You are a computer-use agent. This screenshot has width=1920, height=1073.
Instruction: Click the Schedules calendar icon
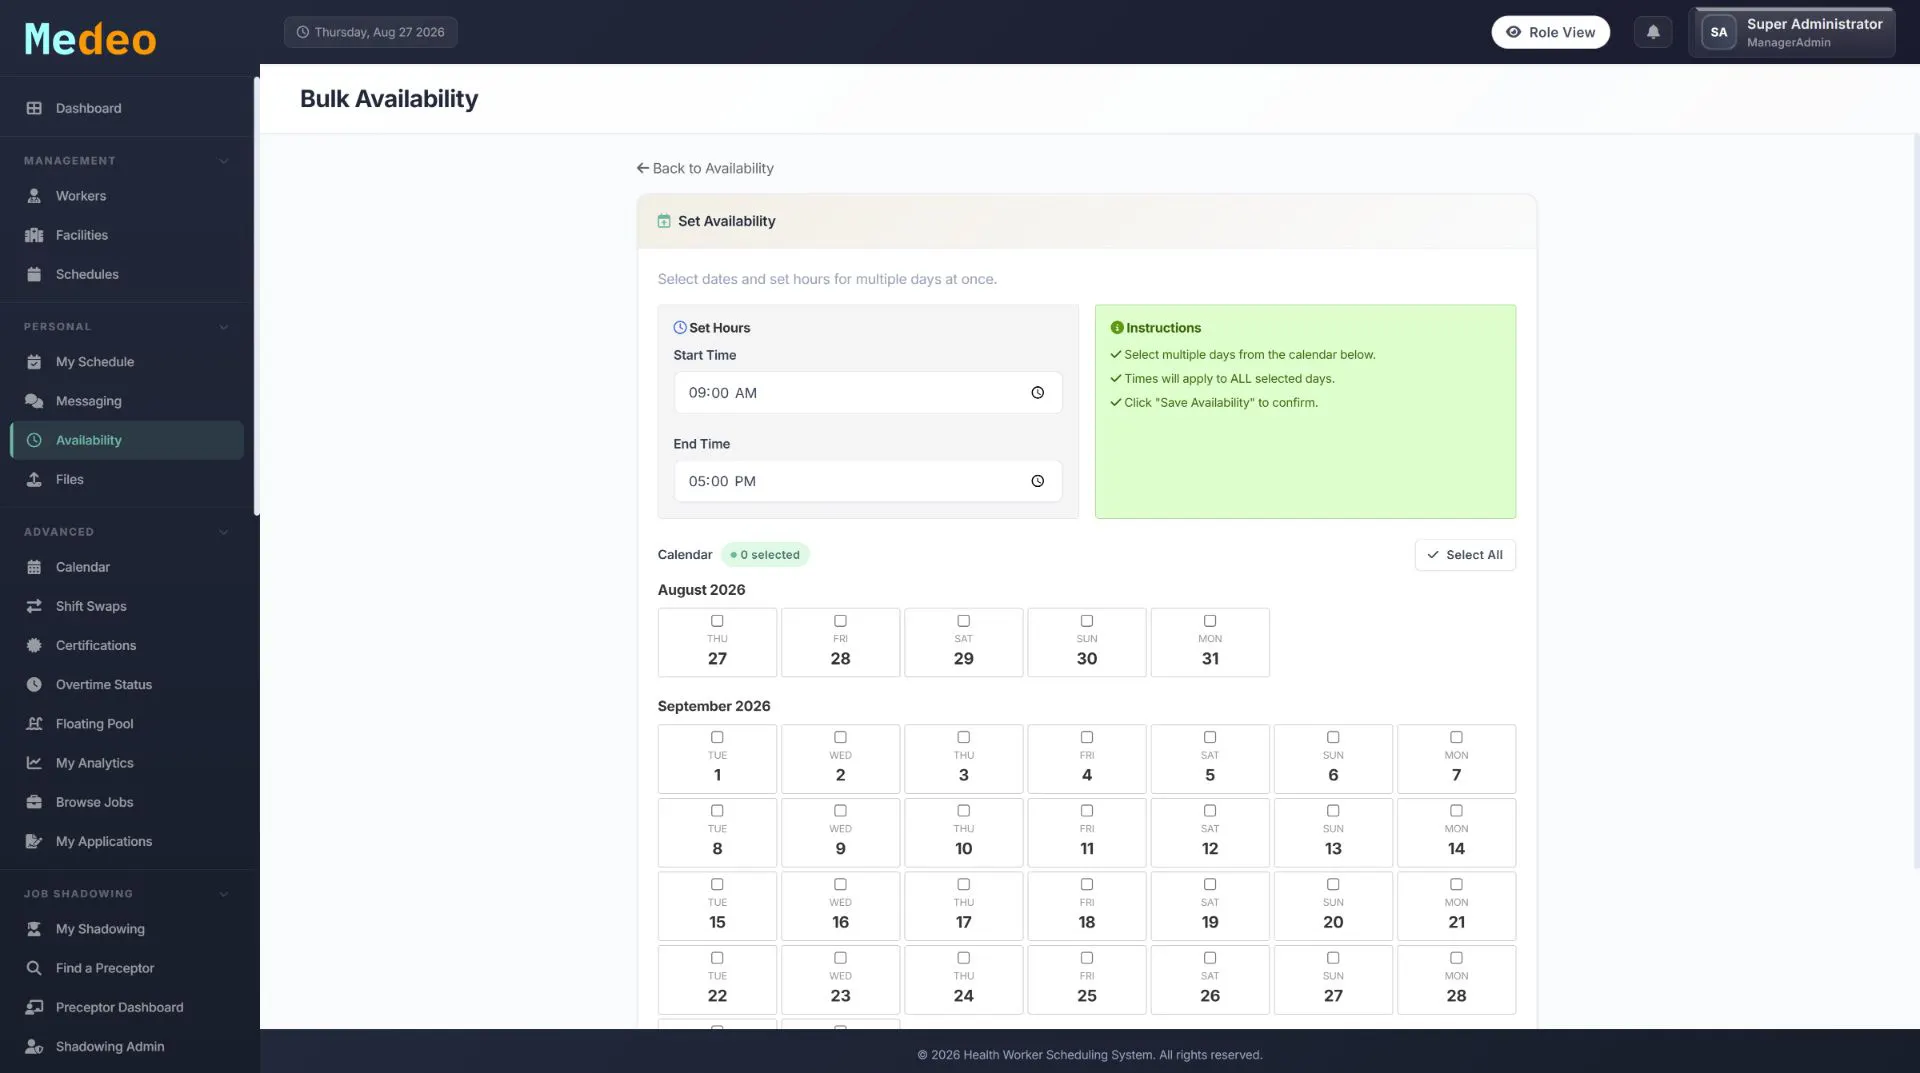pyautogui.click(x=34, y=274)
